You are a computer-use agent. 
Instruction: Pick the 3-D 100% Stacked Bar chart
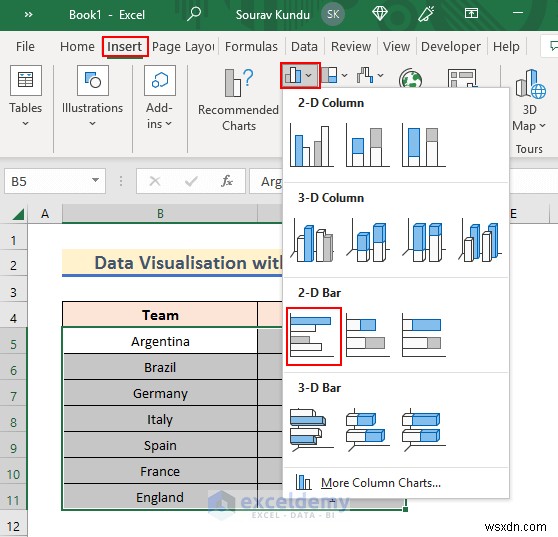423,430
